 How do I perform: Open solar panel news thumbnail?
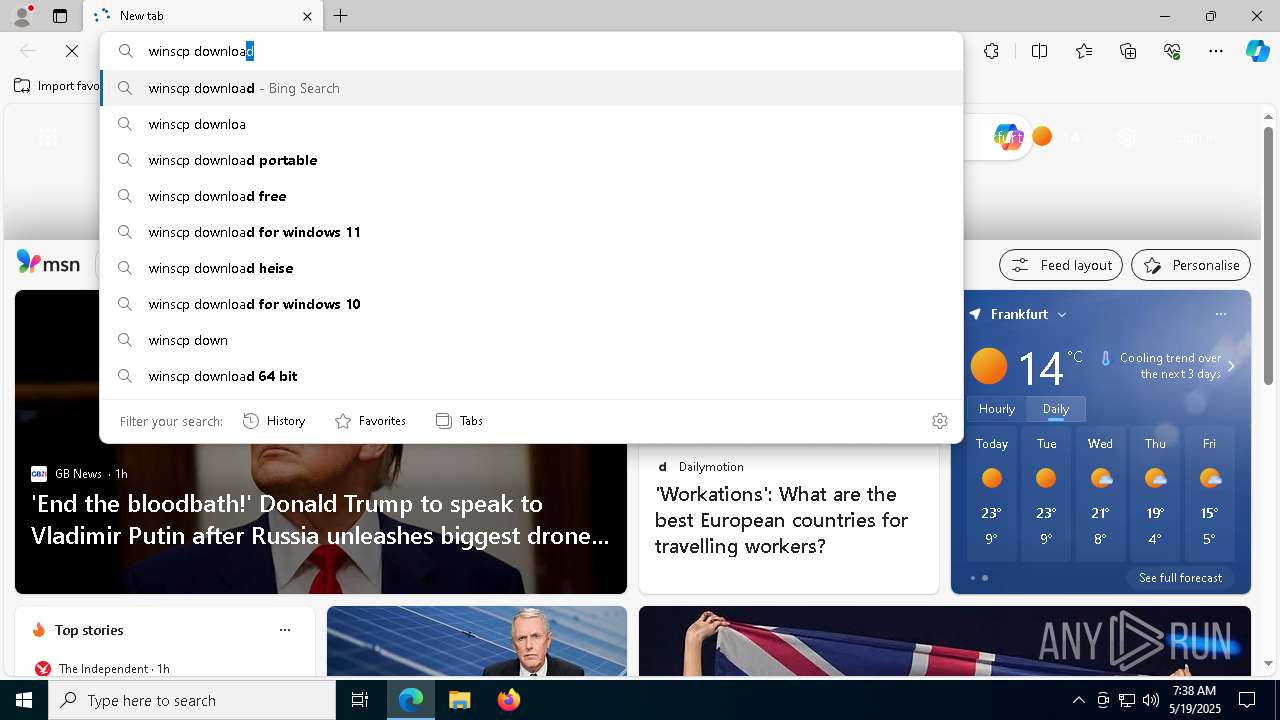(477, 641)
